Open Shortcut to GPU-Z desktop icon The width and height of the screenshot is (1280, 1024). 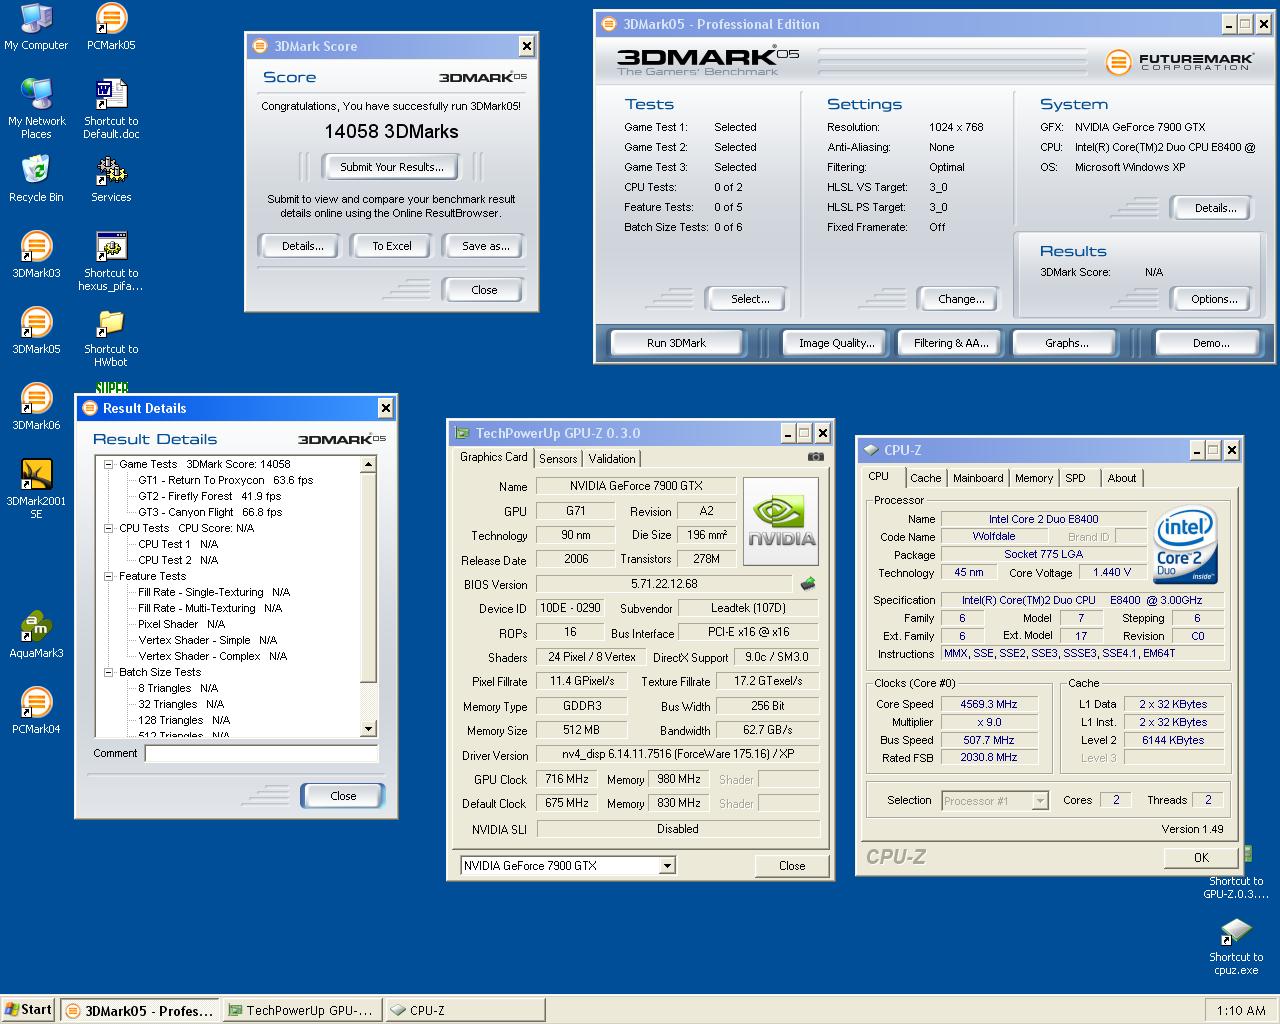(x=1236, y=887)
